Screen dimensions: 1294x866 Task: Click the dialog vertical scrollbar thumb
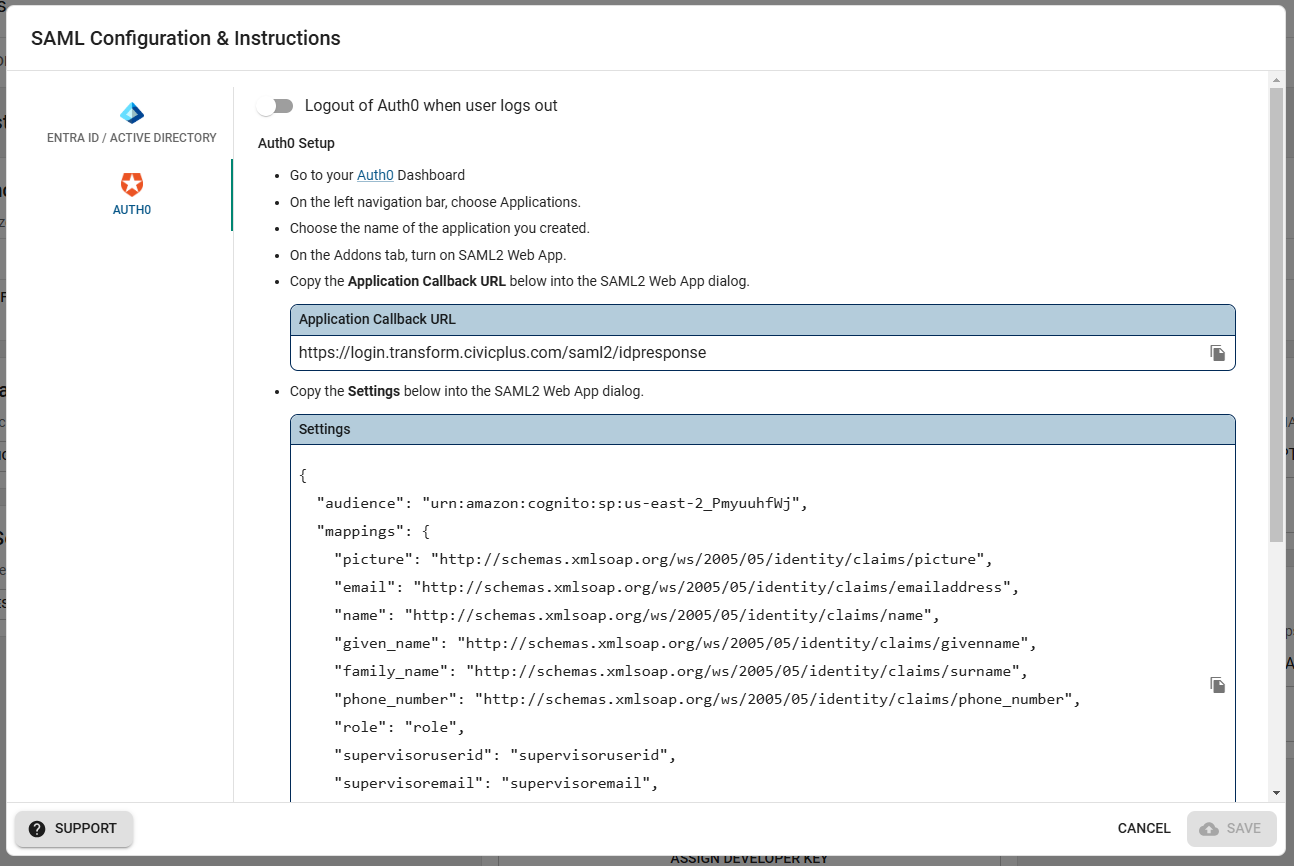[1276, 315]
